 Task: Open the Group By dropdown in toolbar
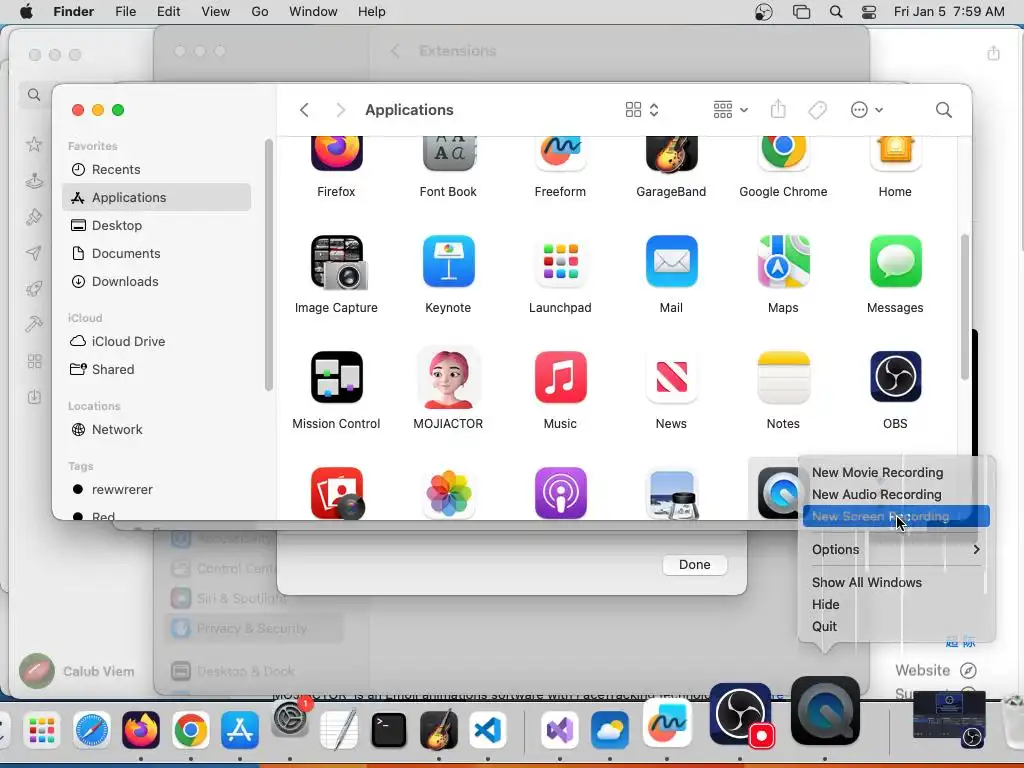[730, 110]
